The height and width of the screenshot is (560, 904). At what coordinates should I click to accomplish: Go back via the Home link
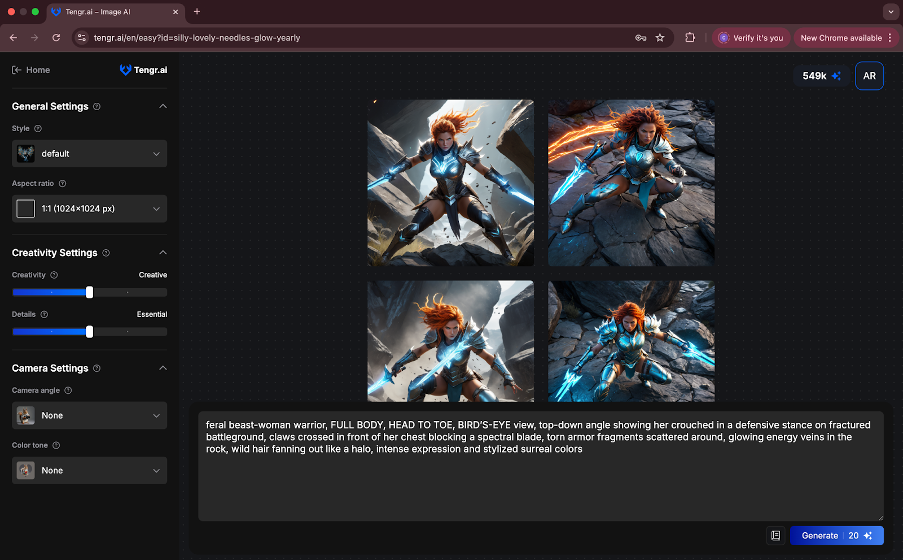point(31,70)
